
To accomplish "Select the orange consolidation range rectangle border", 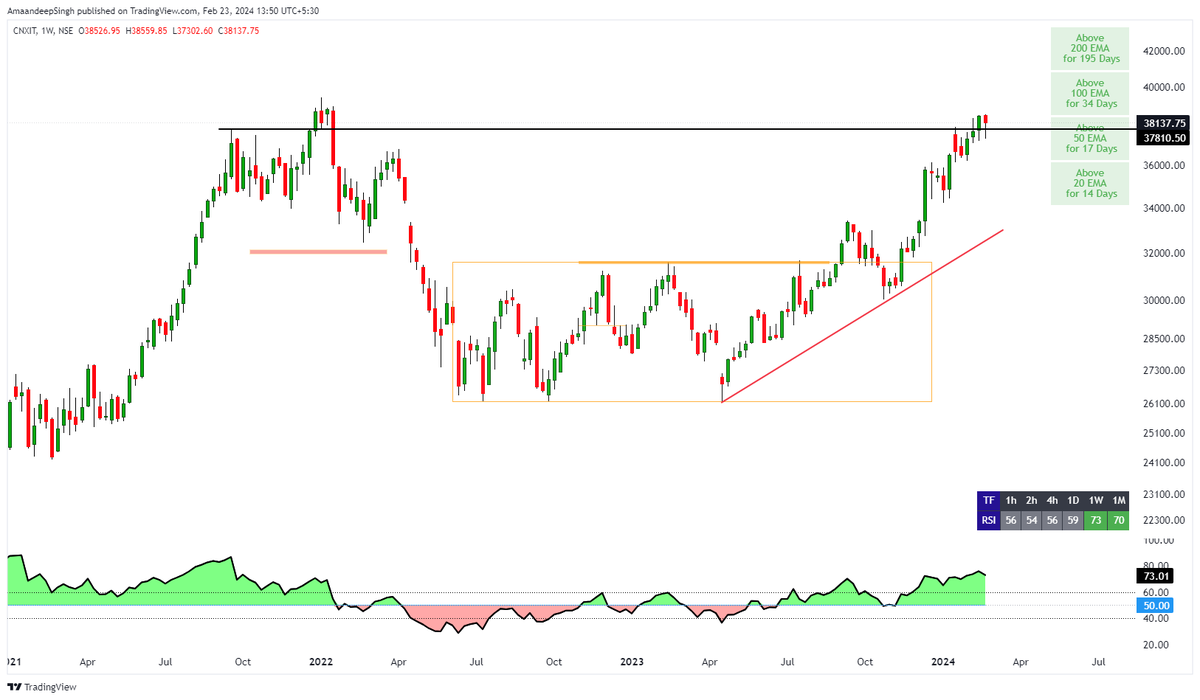I will pyautogui.click(x=692, y=332).
